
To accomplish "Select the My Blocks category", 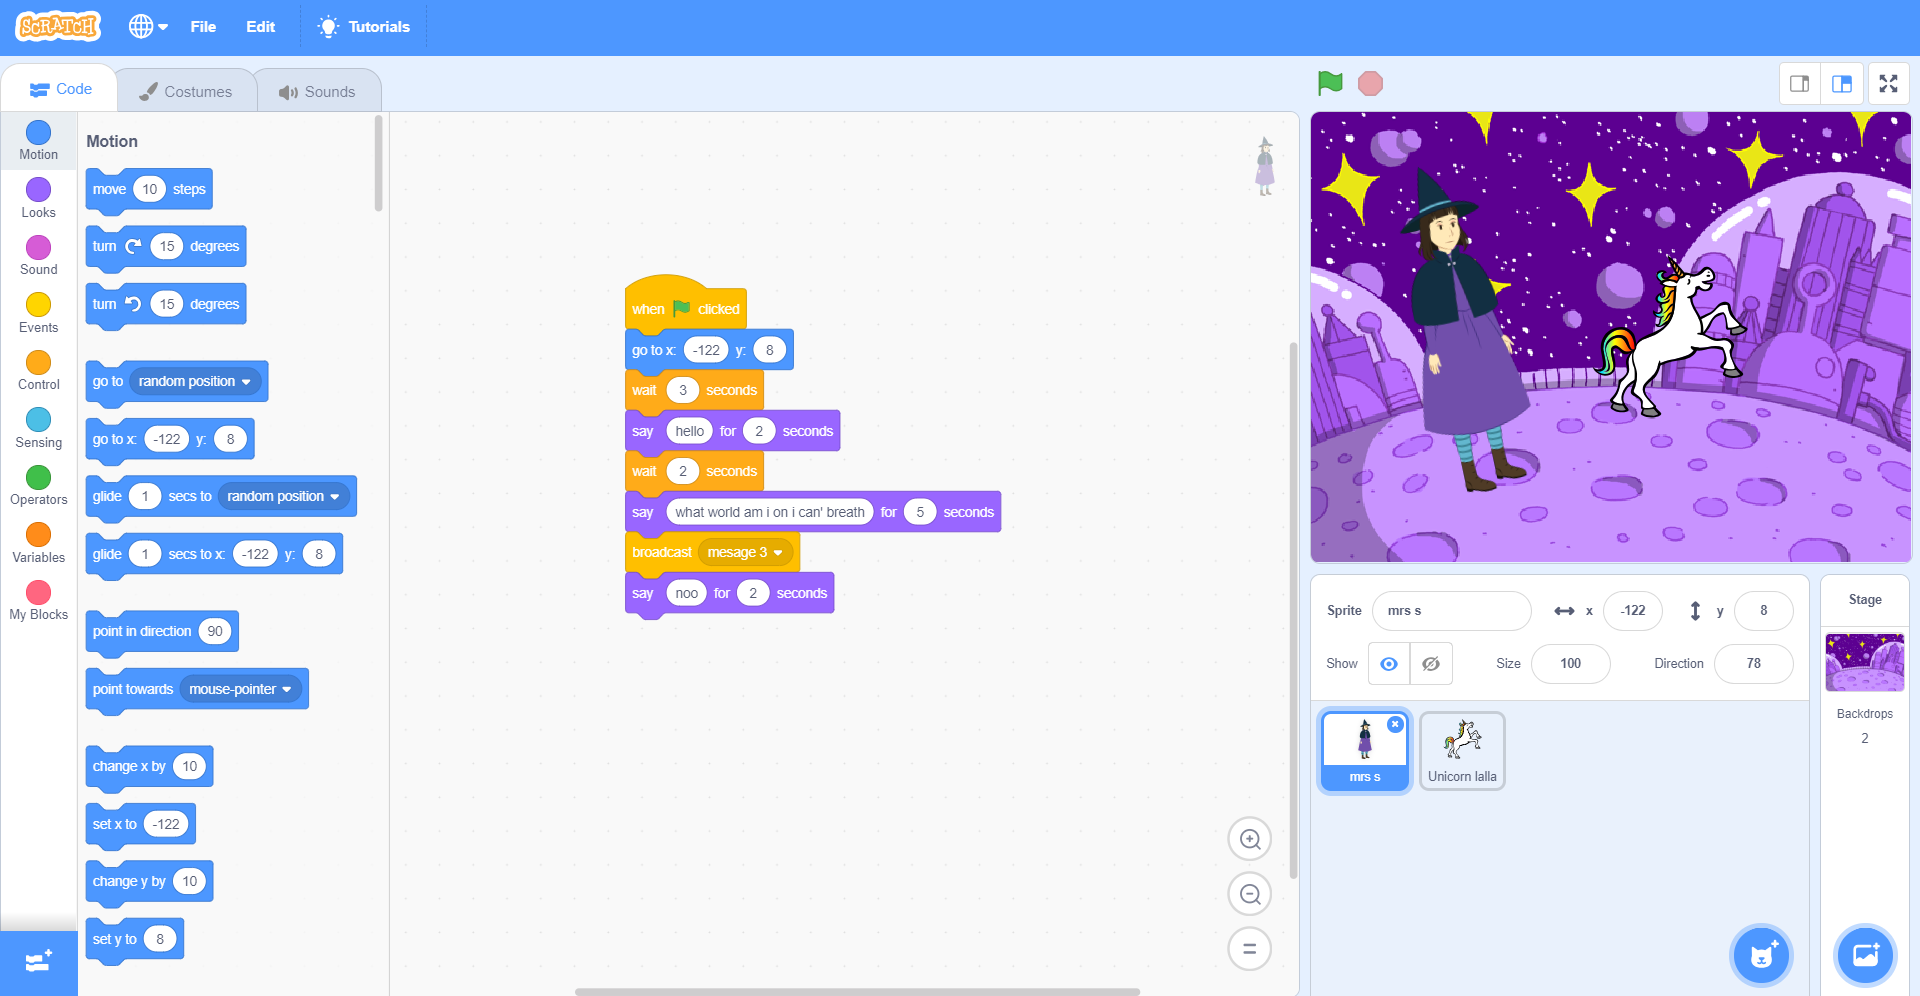I will point(38,600).
